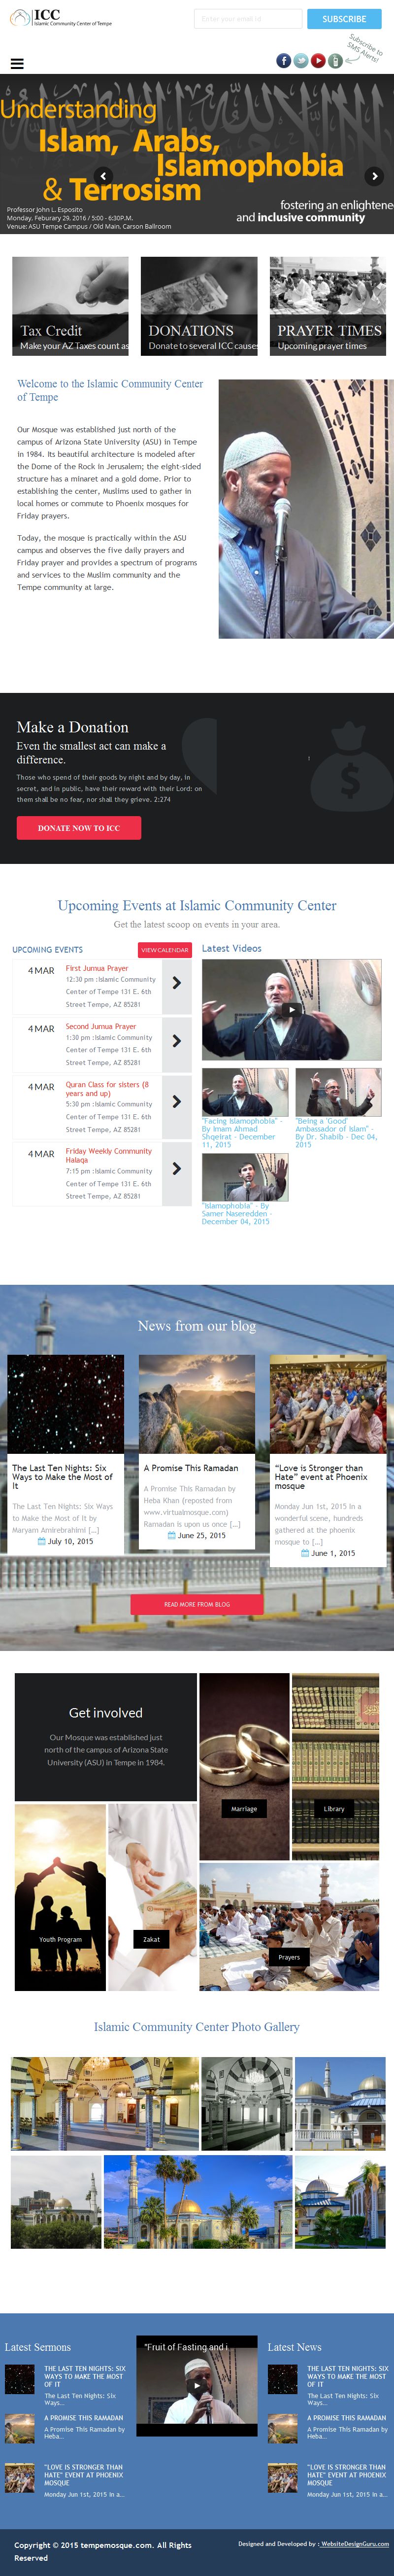Screen dimensions: 394x2576
Task: Expand First Jumua Prayer event arrow
Action: coord(176,983)
